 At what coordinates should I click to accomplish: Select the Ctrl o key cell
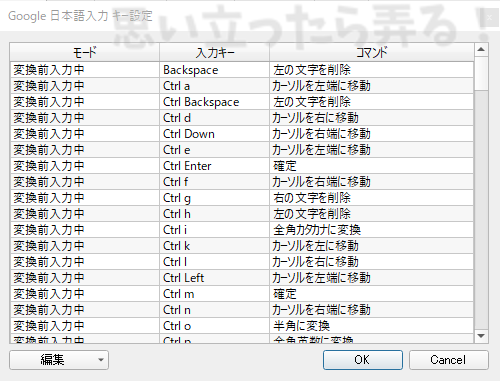tap(214, 326)
